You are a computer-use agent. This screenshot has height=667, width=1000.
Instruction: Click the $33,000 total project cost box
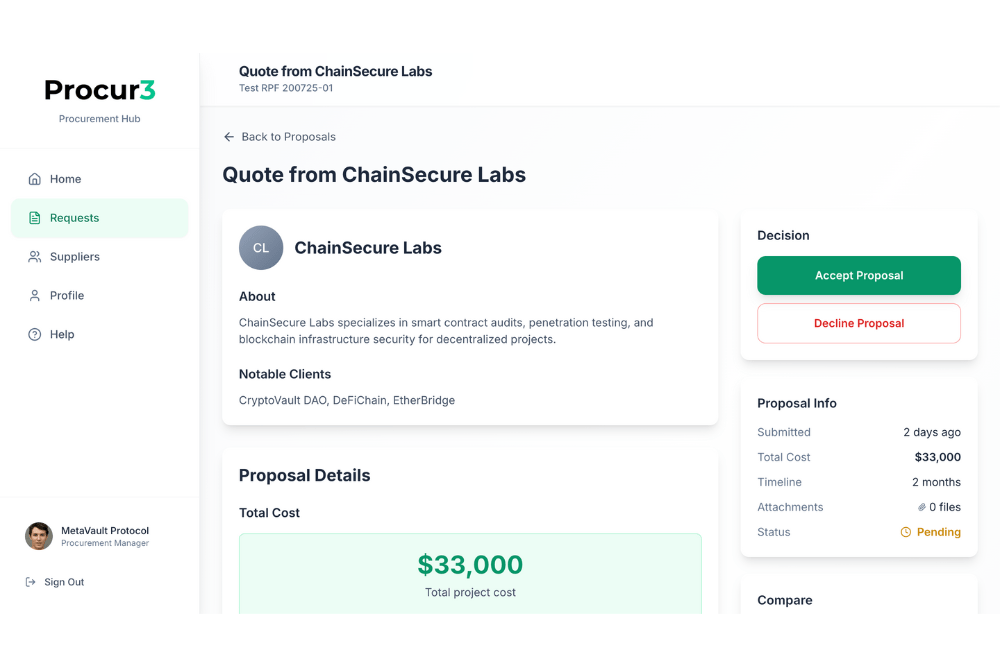(470, 574)
